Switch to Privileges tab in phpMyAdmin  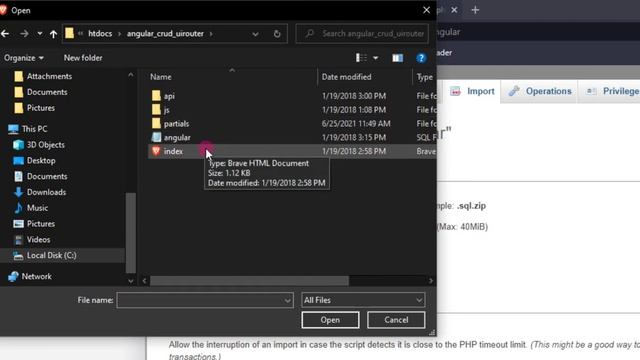611,91
